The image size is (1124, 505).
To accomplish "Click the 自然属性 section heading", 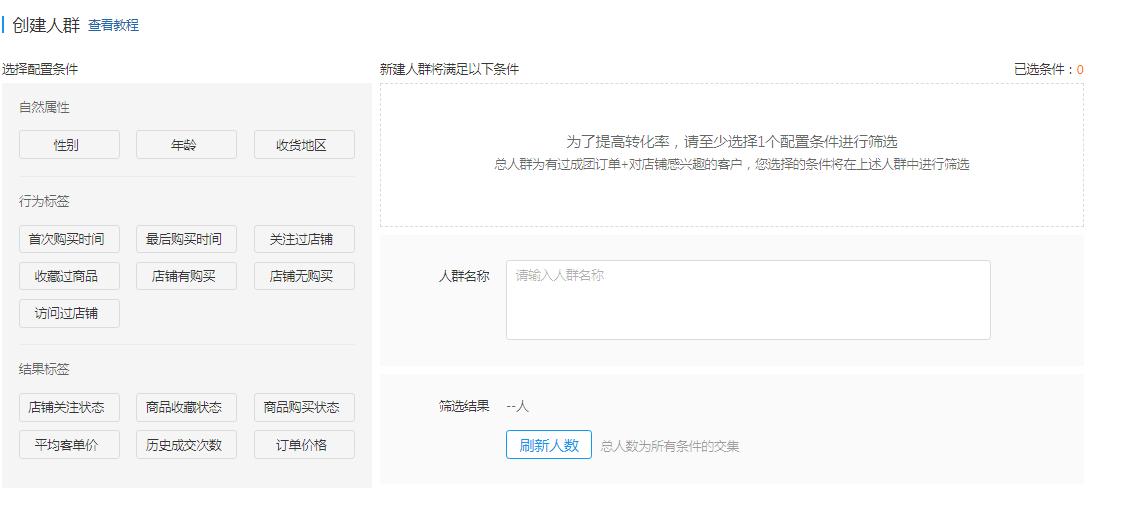I will tap(44, 108).
